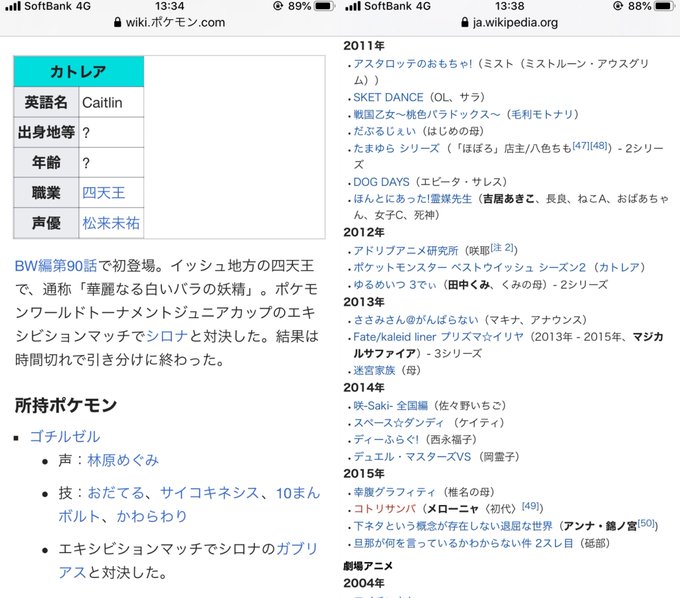Tap the wiki.ポケモン.com address bar
Viewport: 680px width, 598px height.
170,22
